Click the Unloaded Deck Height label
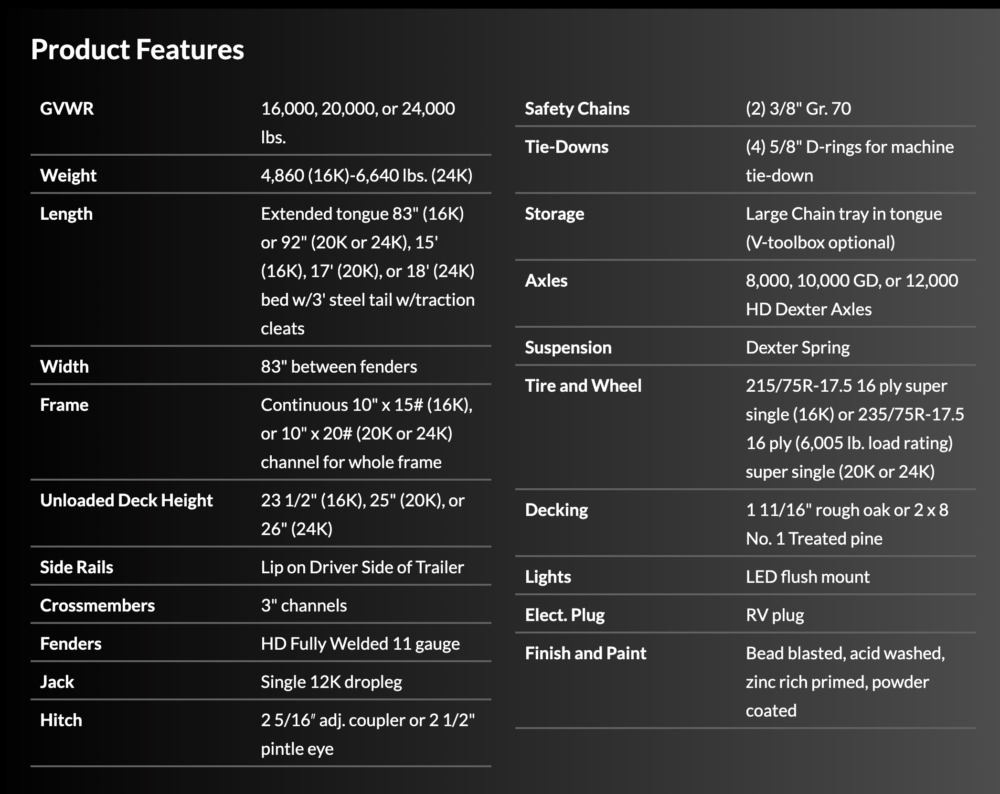 [126, 500]
